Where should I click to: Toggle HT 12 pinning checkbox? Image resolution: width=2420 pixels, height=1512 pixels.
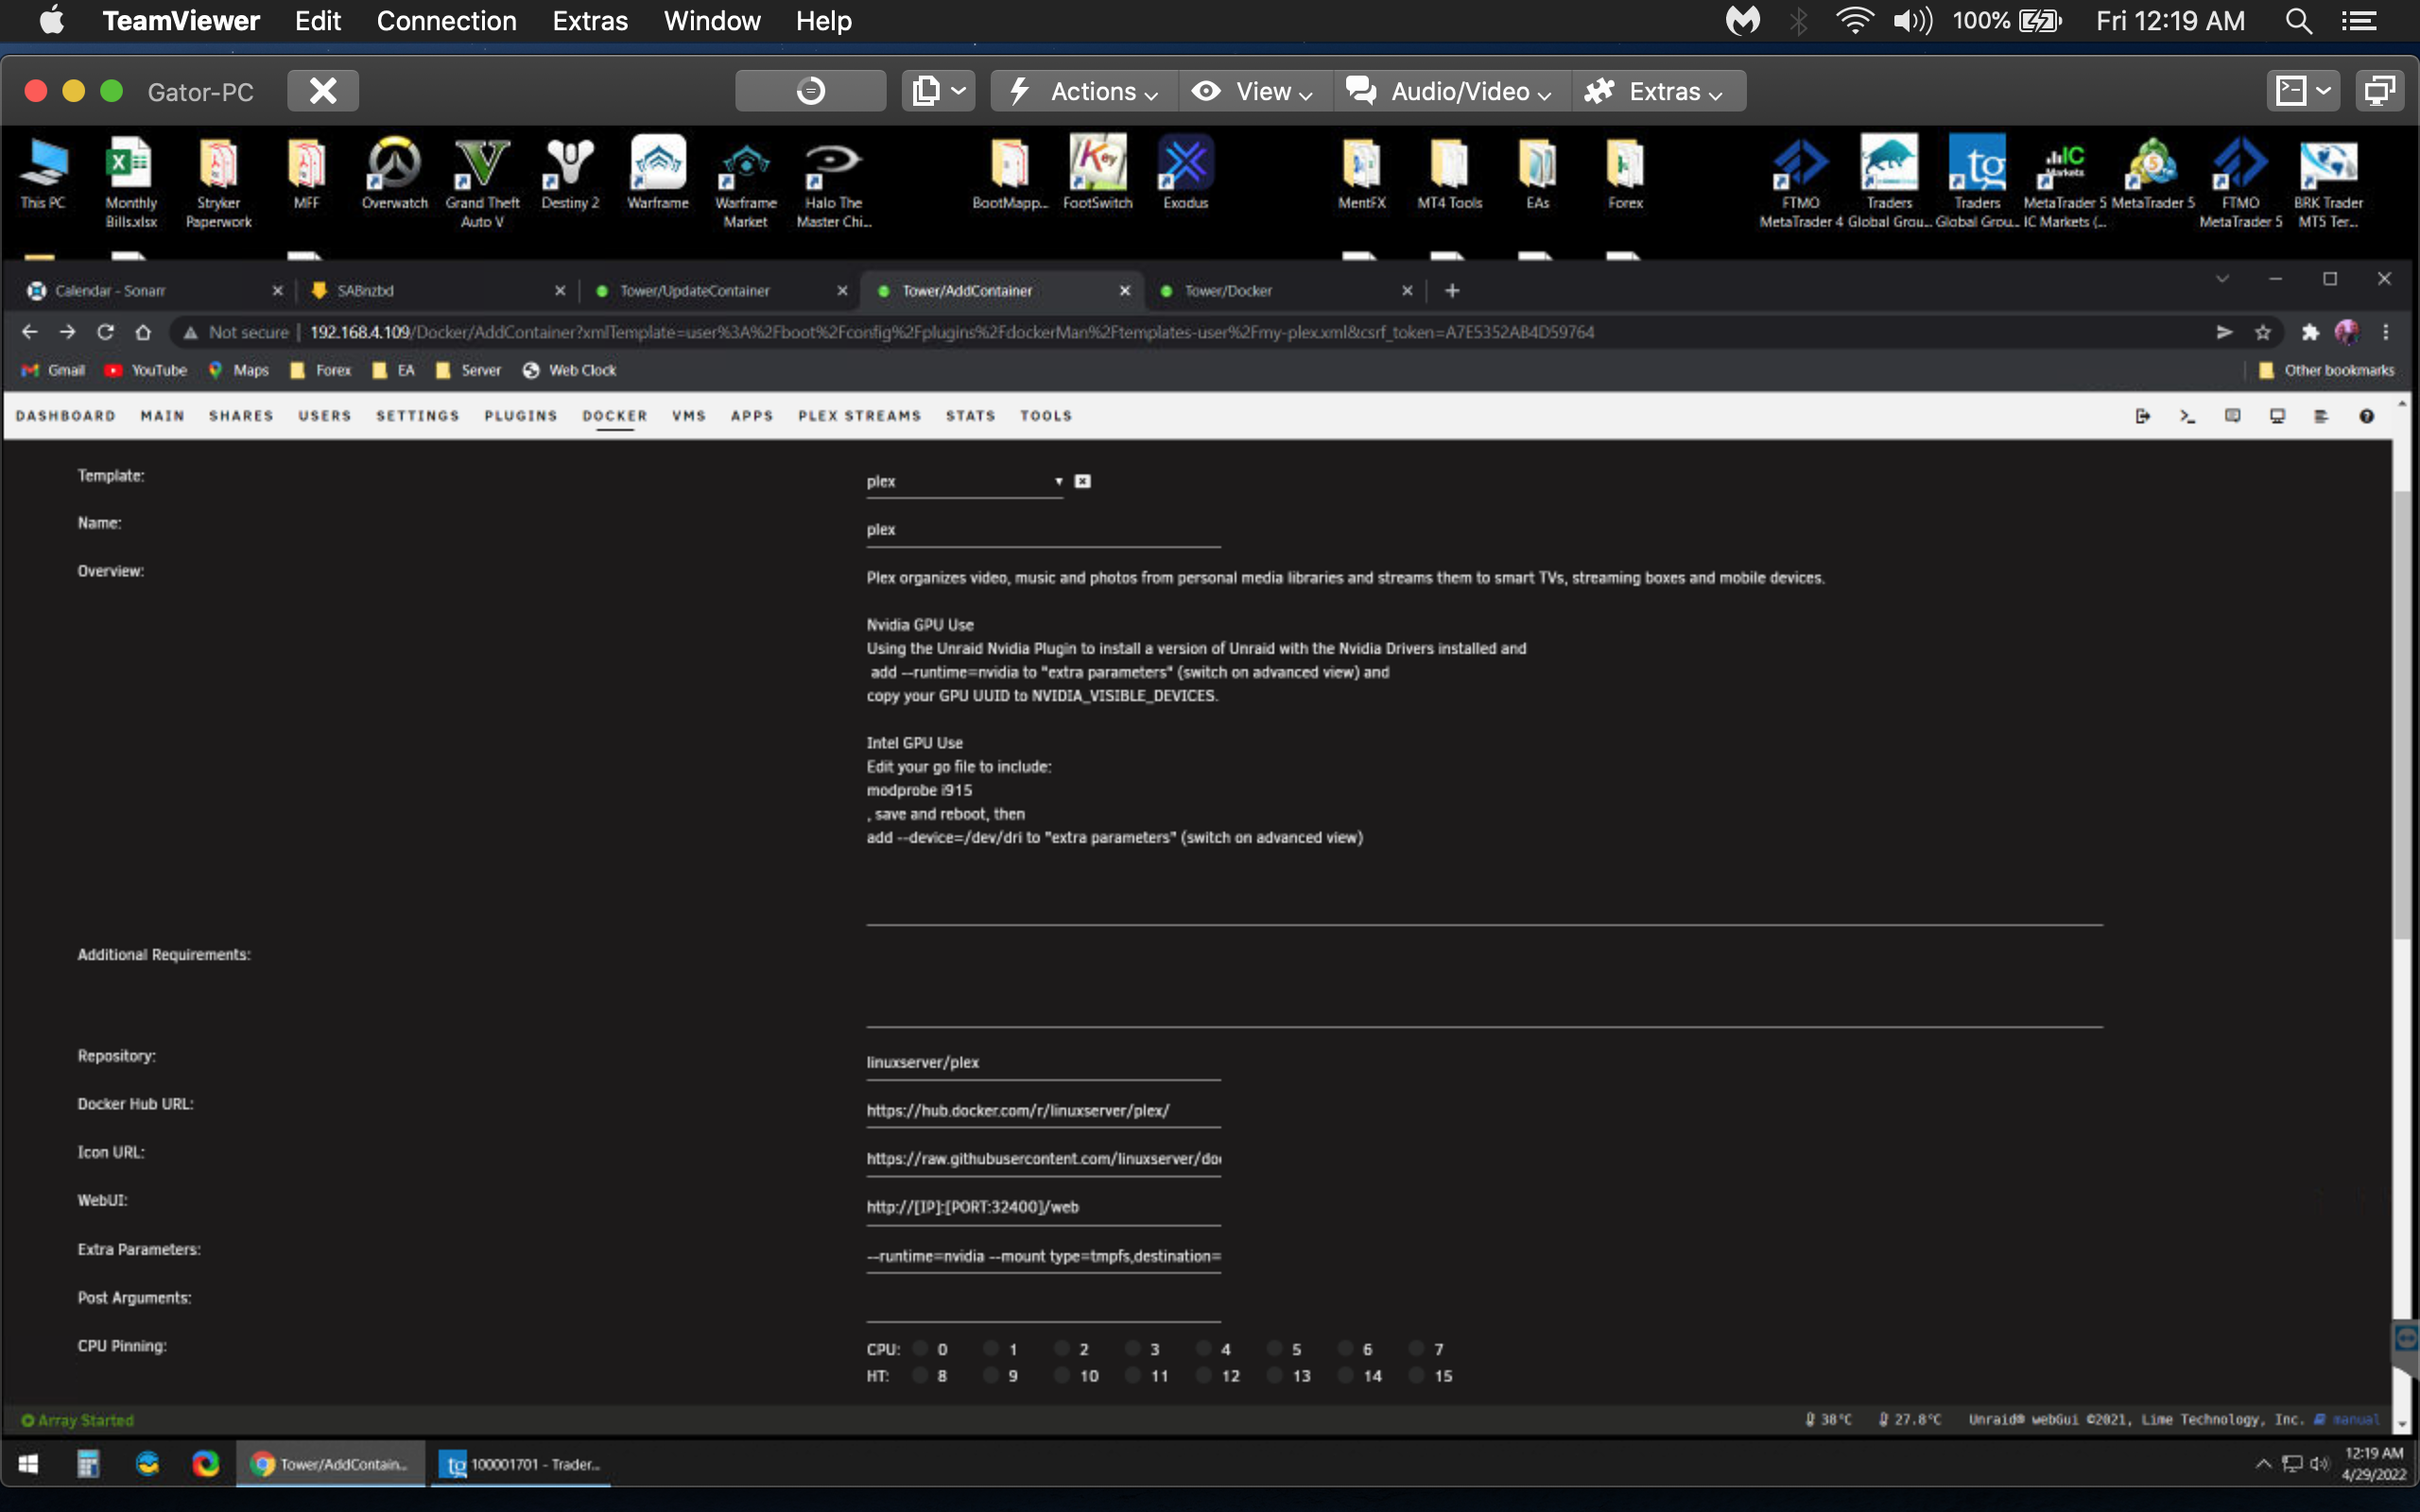coord(1204,1375)
